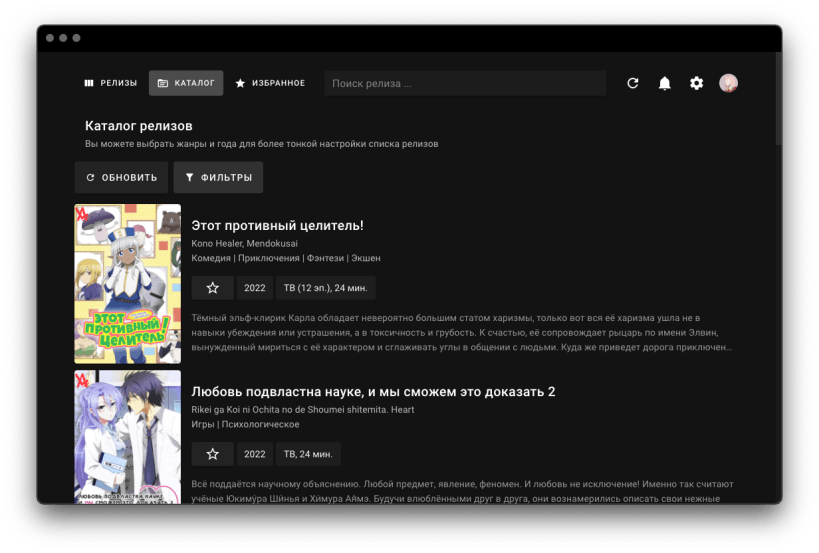Click description starting Тёмный эльф-клирик Карла
This screenshot has height=553, width=819.
pos(461,333)
